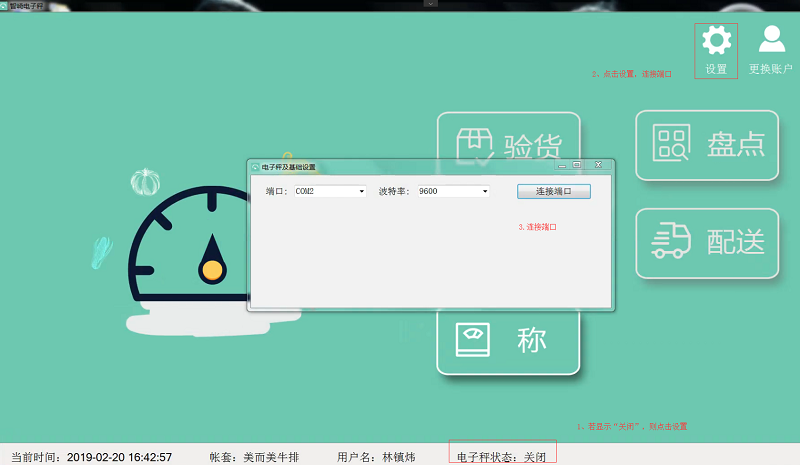Expand the 端口 COM2 dropdown
The width and height of the screenshot is (800, 465).
coord(361,191)
